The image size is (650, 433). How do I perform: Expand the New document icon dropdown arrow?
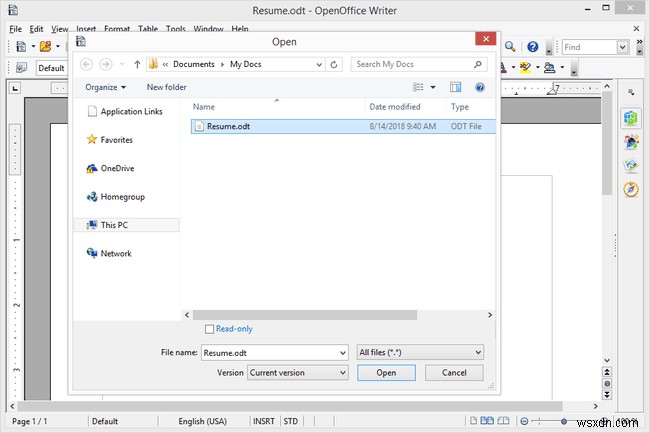coord(33,46)
